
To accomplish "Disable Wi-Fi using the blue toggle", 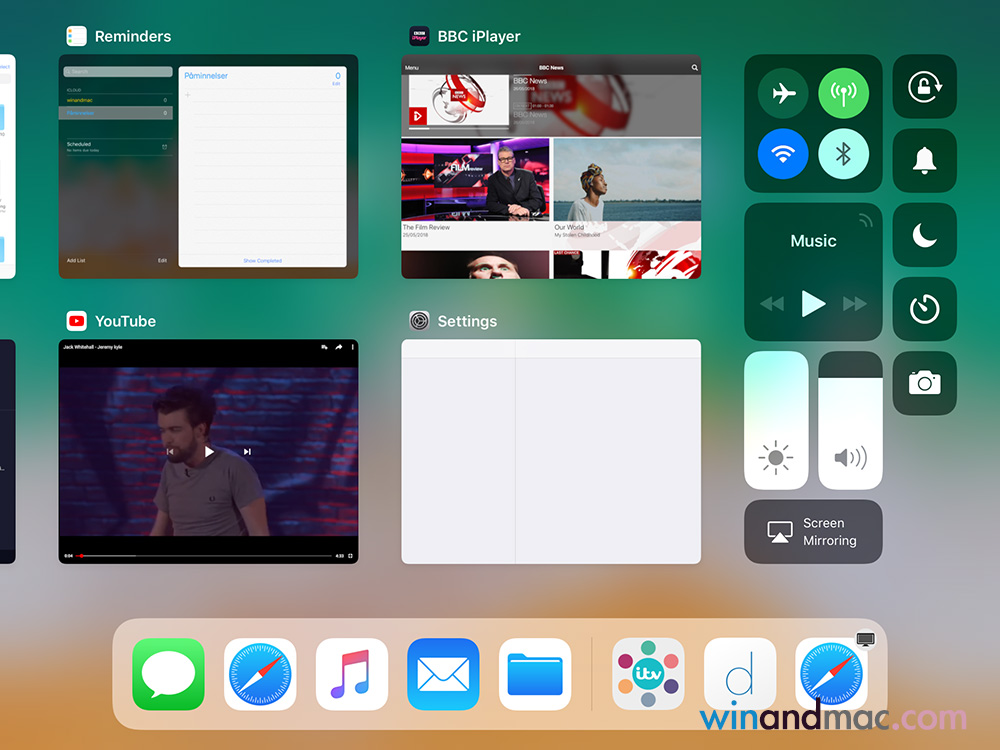I will 783,154.
